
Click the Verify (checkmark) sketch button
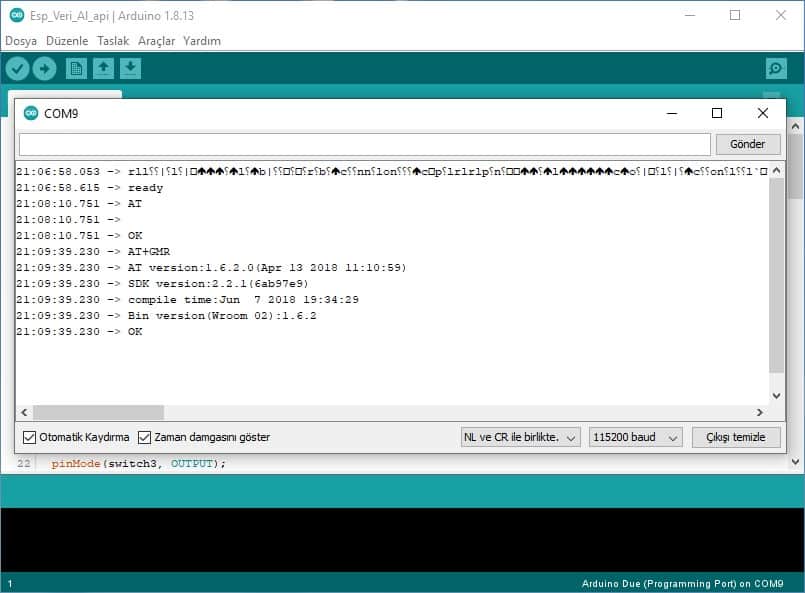[x=17, y=68]
